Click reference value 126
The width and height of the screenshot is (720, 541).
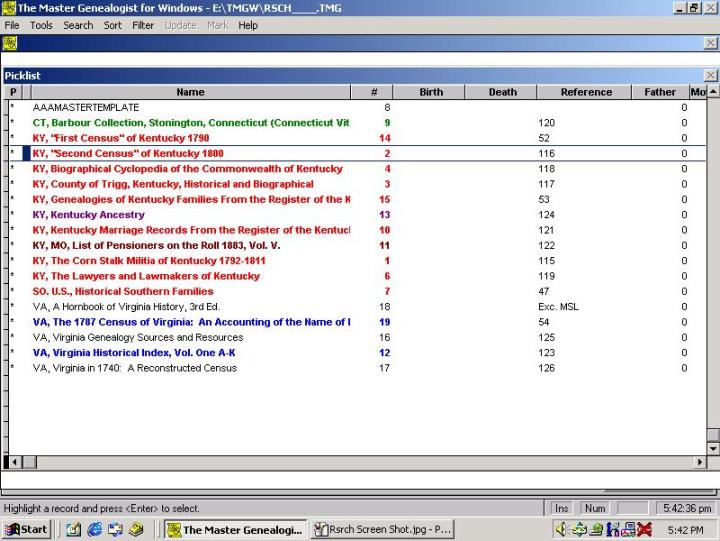point(546,368)
